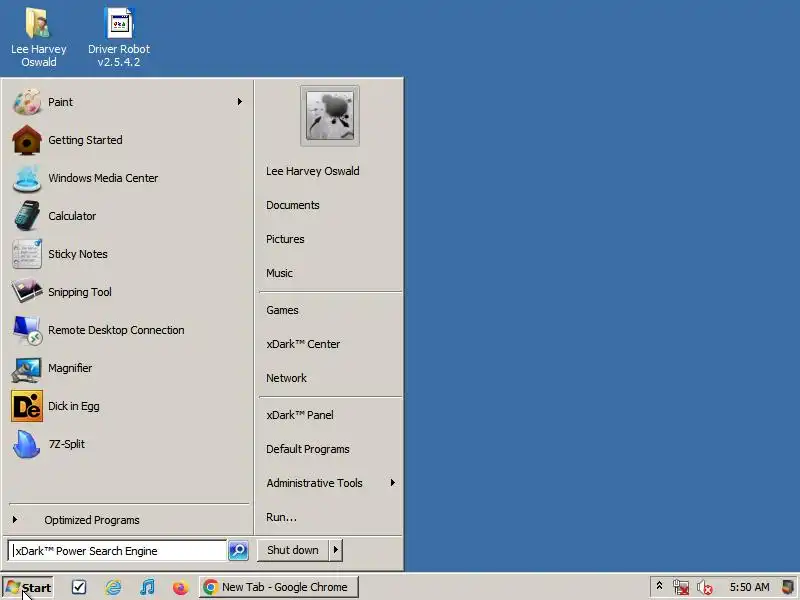Screen dimensions: 800x600
Task: Open the Sticky Notes icon
Action: click(x=27, y=254)
